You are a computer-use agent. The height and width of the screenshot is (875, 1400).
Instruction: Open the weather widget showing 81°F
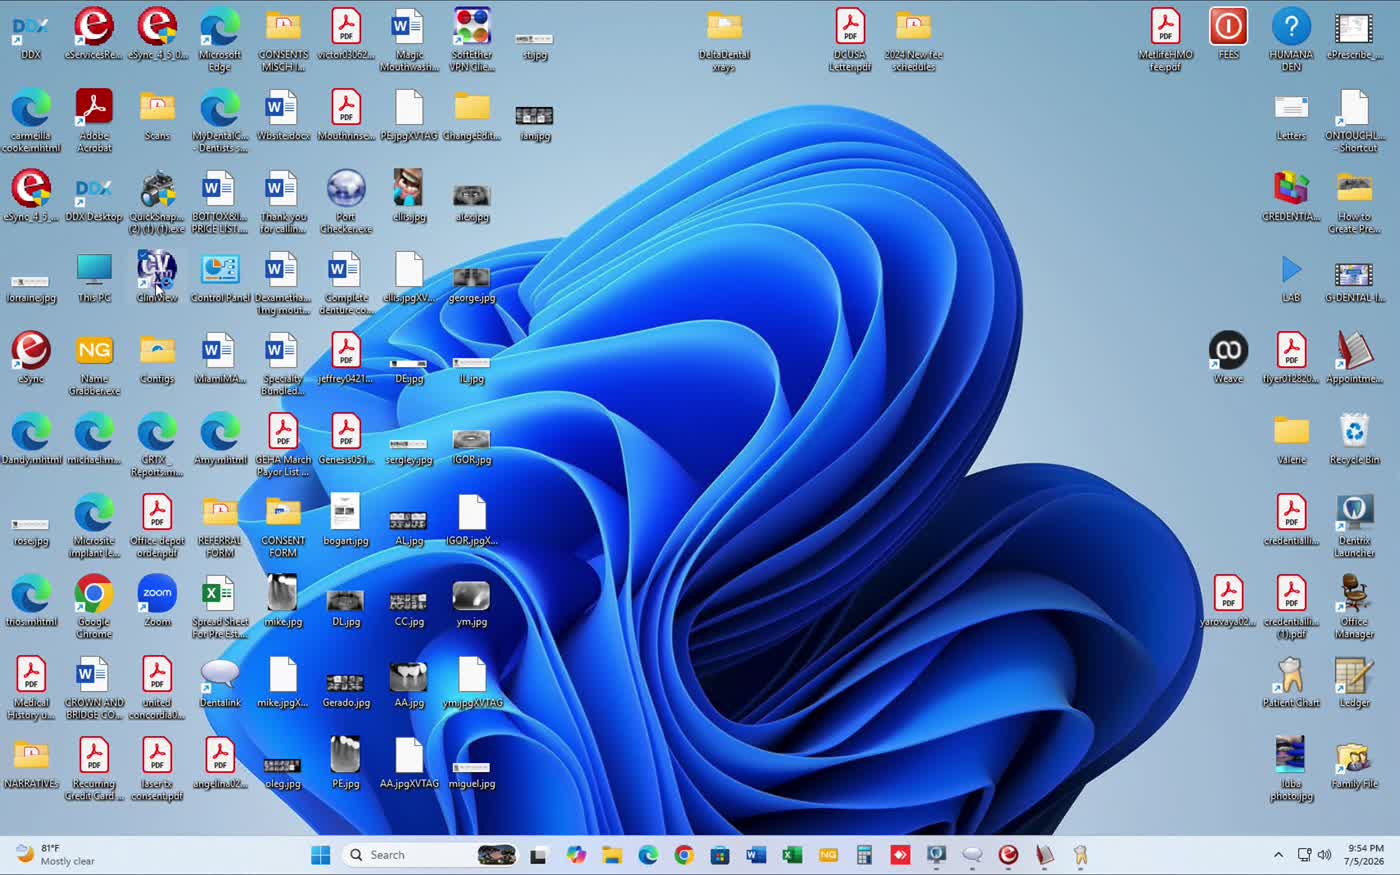point(56,855)
